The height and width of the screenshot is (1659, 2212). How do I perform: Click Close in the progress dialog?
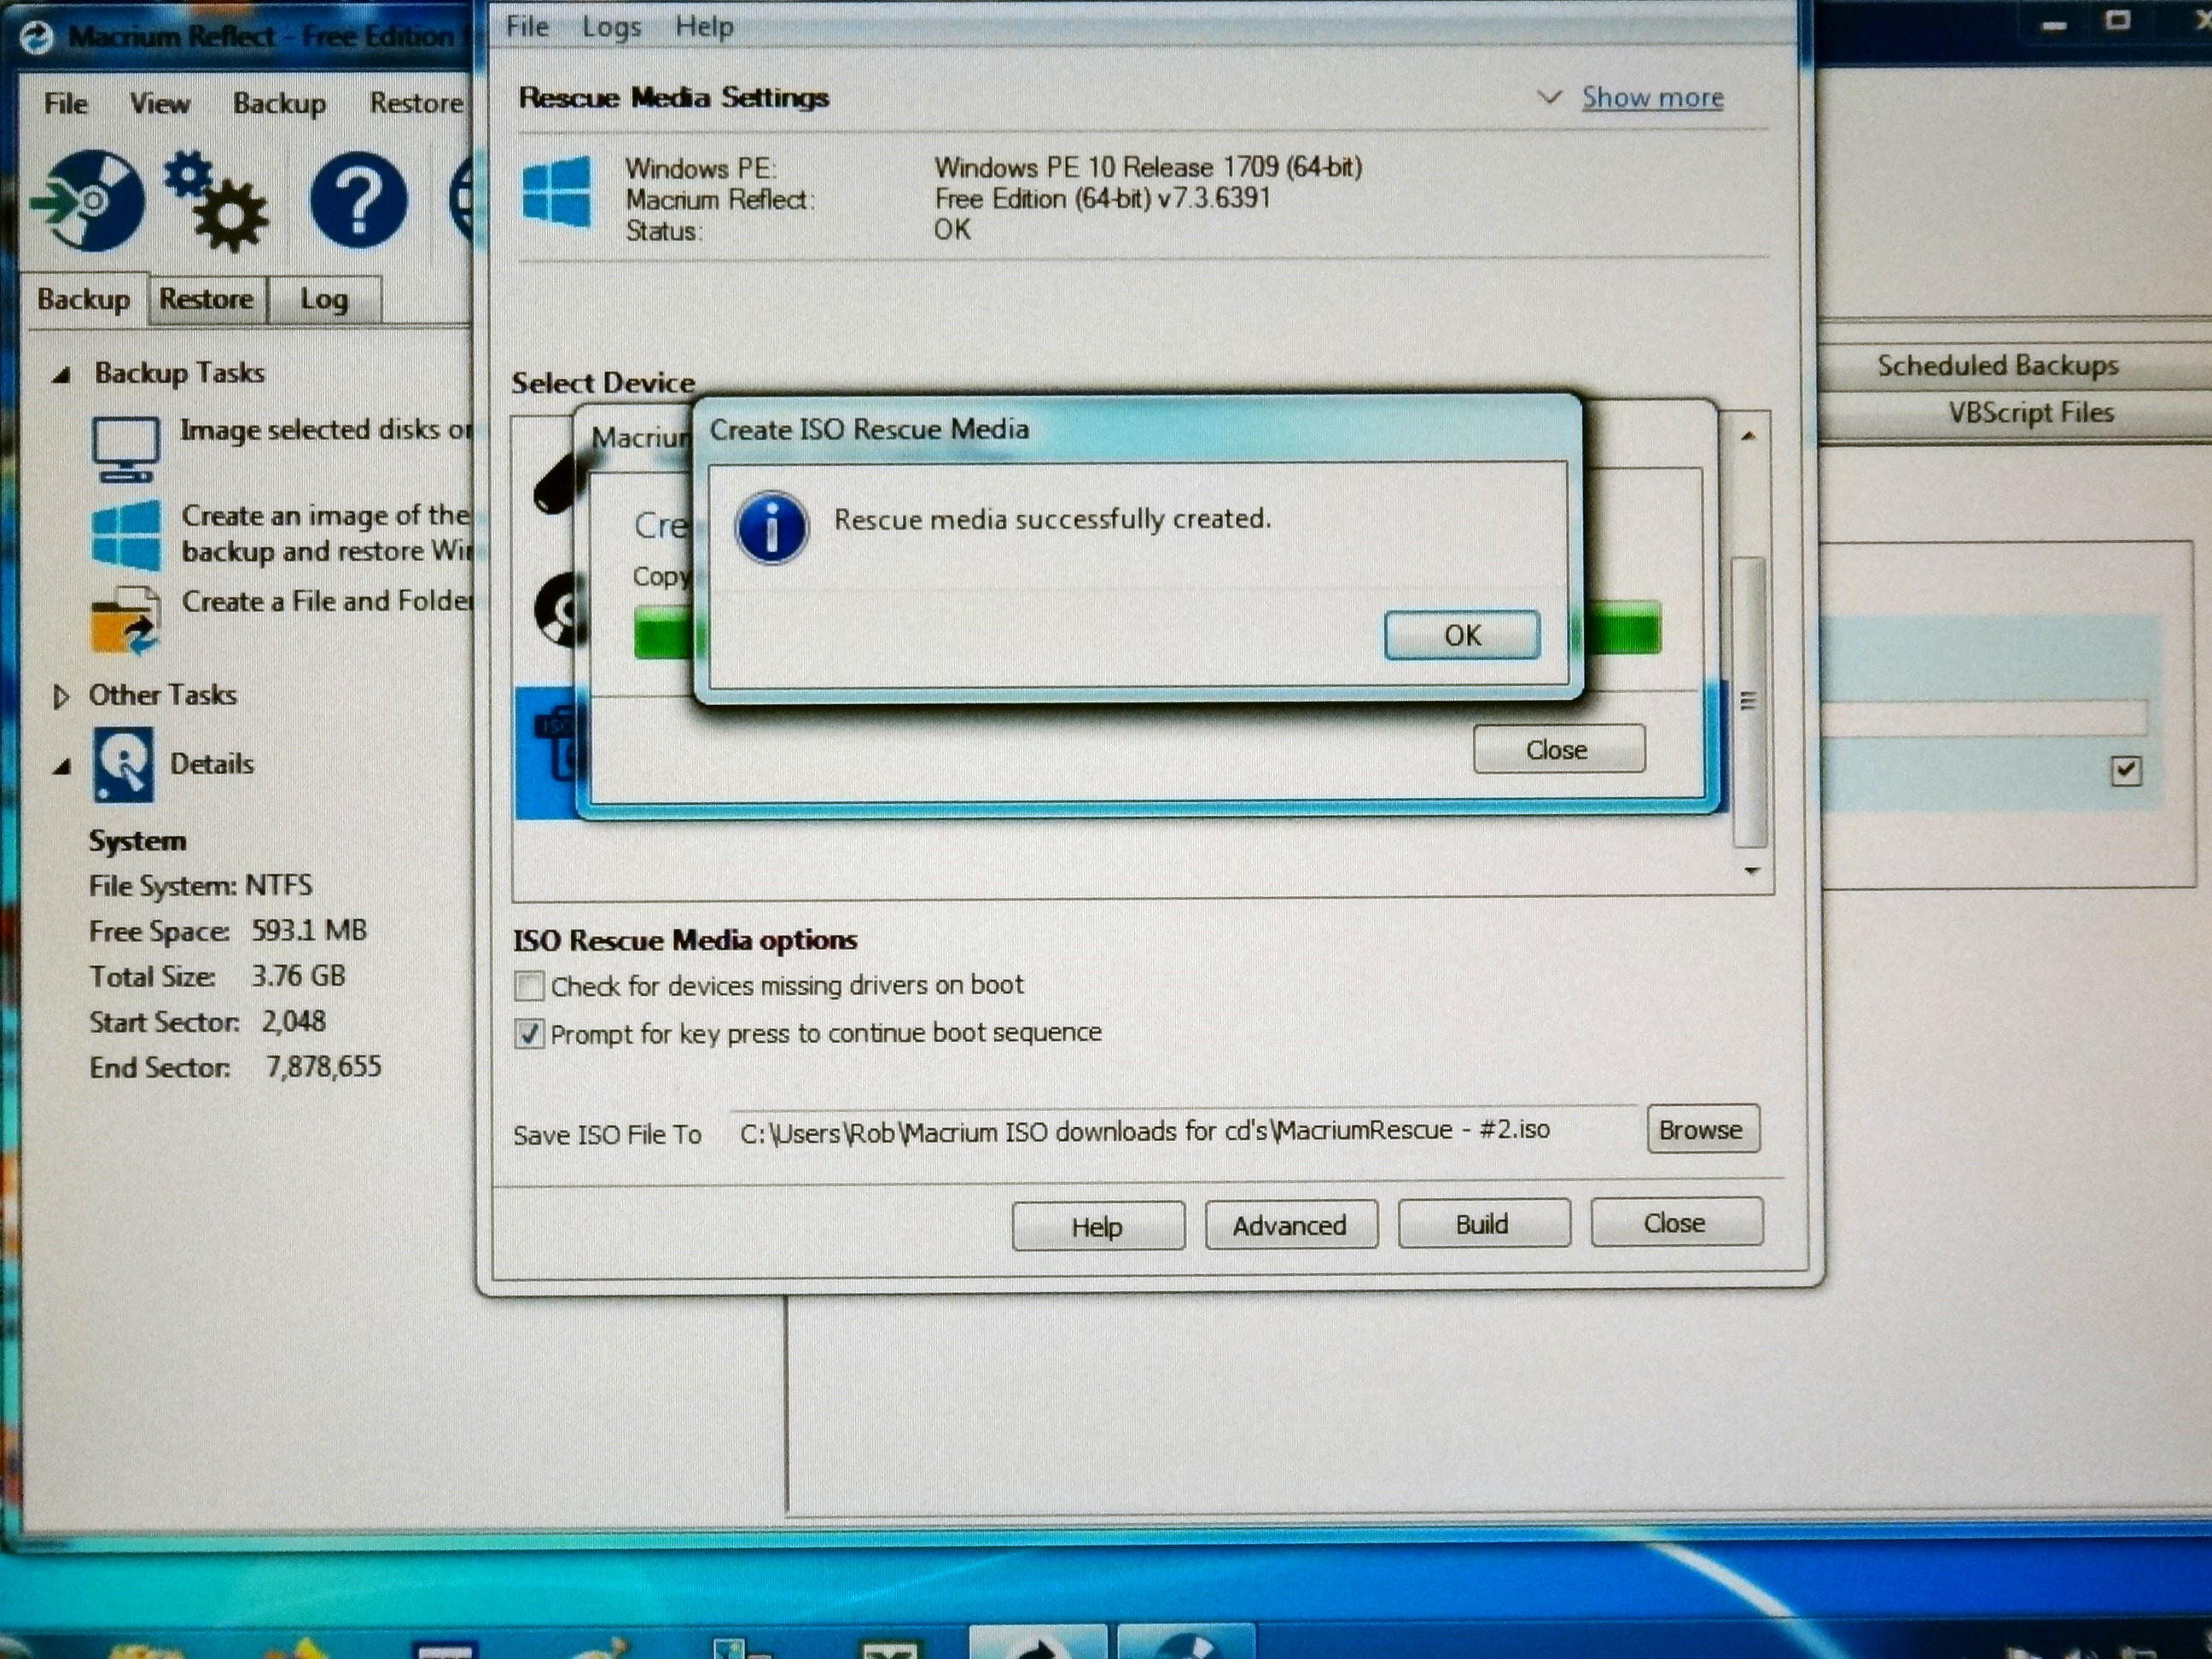coord(1558,749)
